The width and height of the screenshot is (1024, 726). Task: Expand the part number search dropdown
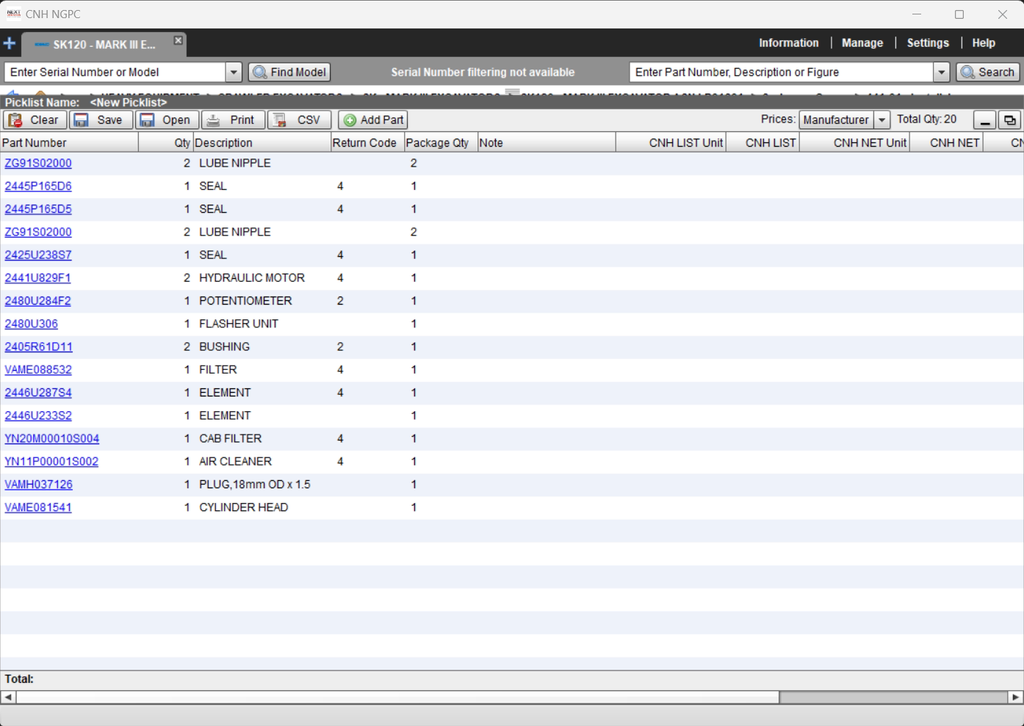(941, 72)
